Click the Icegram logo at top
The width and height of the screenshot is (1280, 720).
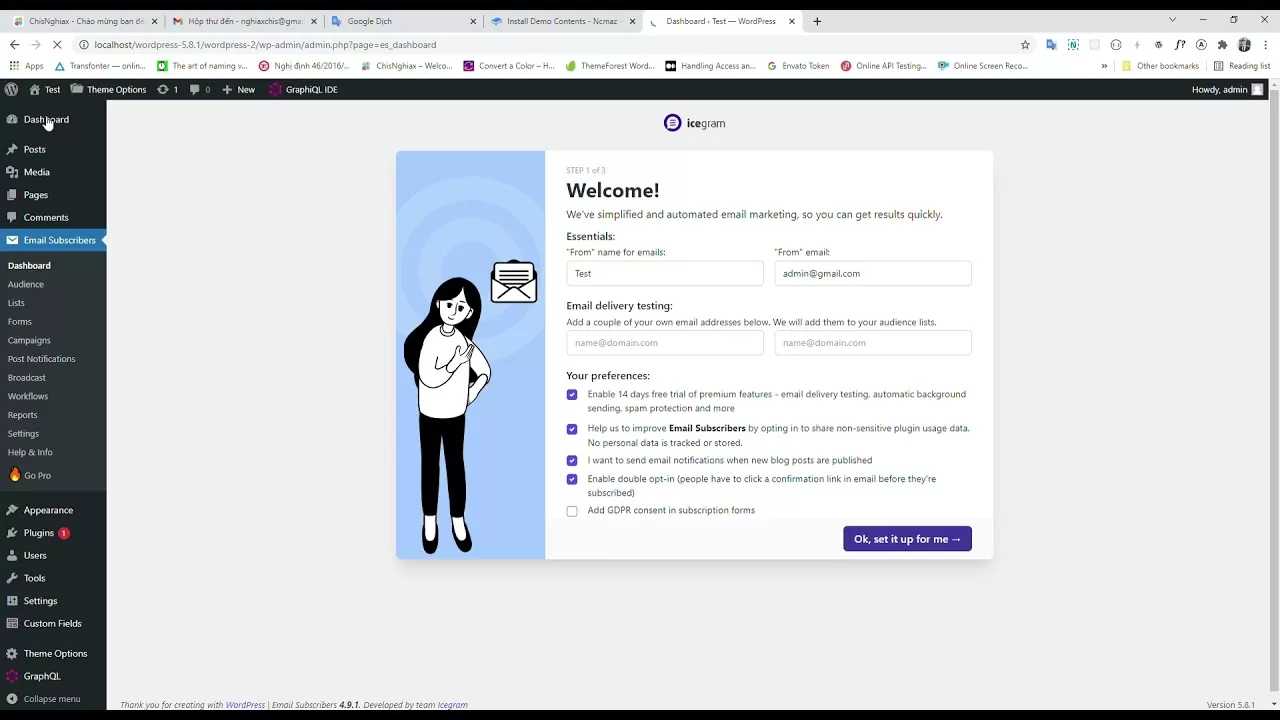point(694,123)
